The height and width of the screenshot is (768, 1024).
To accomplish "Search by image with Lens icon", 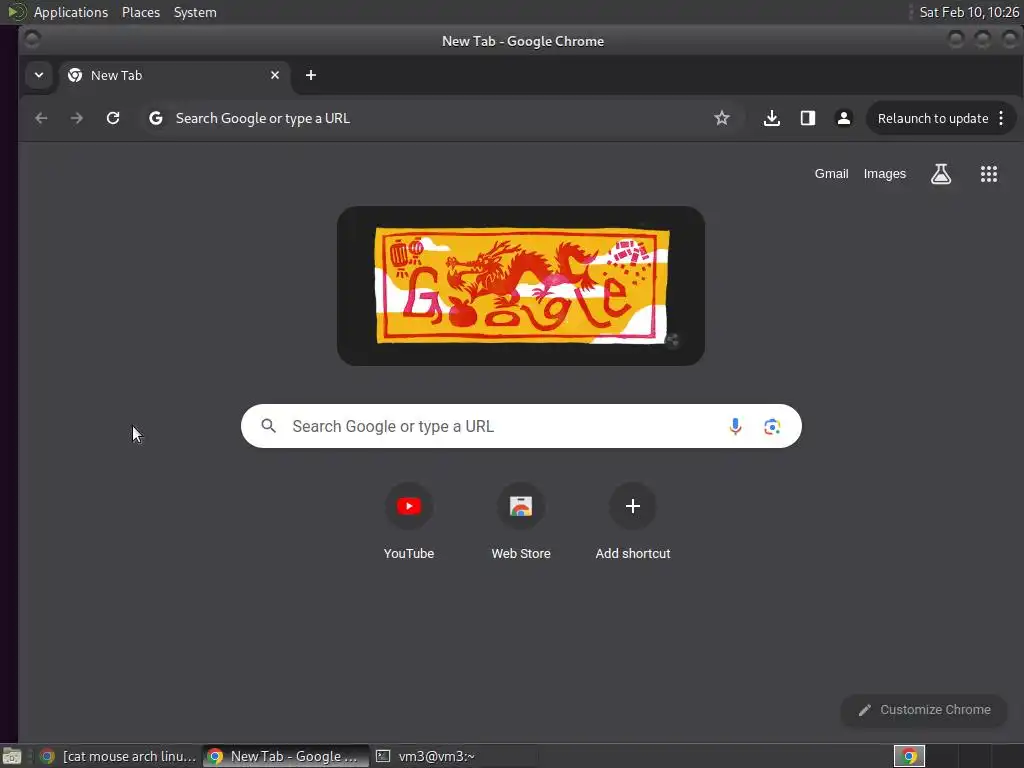I will [772, 426].
